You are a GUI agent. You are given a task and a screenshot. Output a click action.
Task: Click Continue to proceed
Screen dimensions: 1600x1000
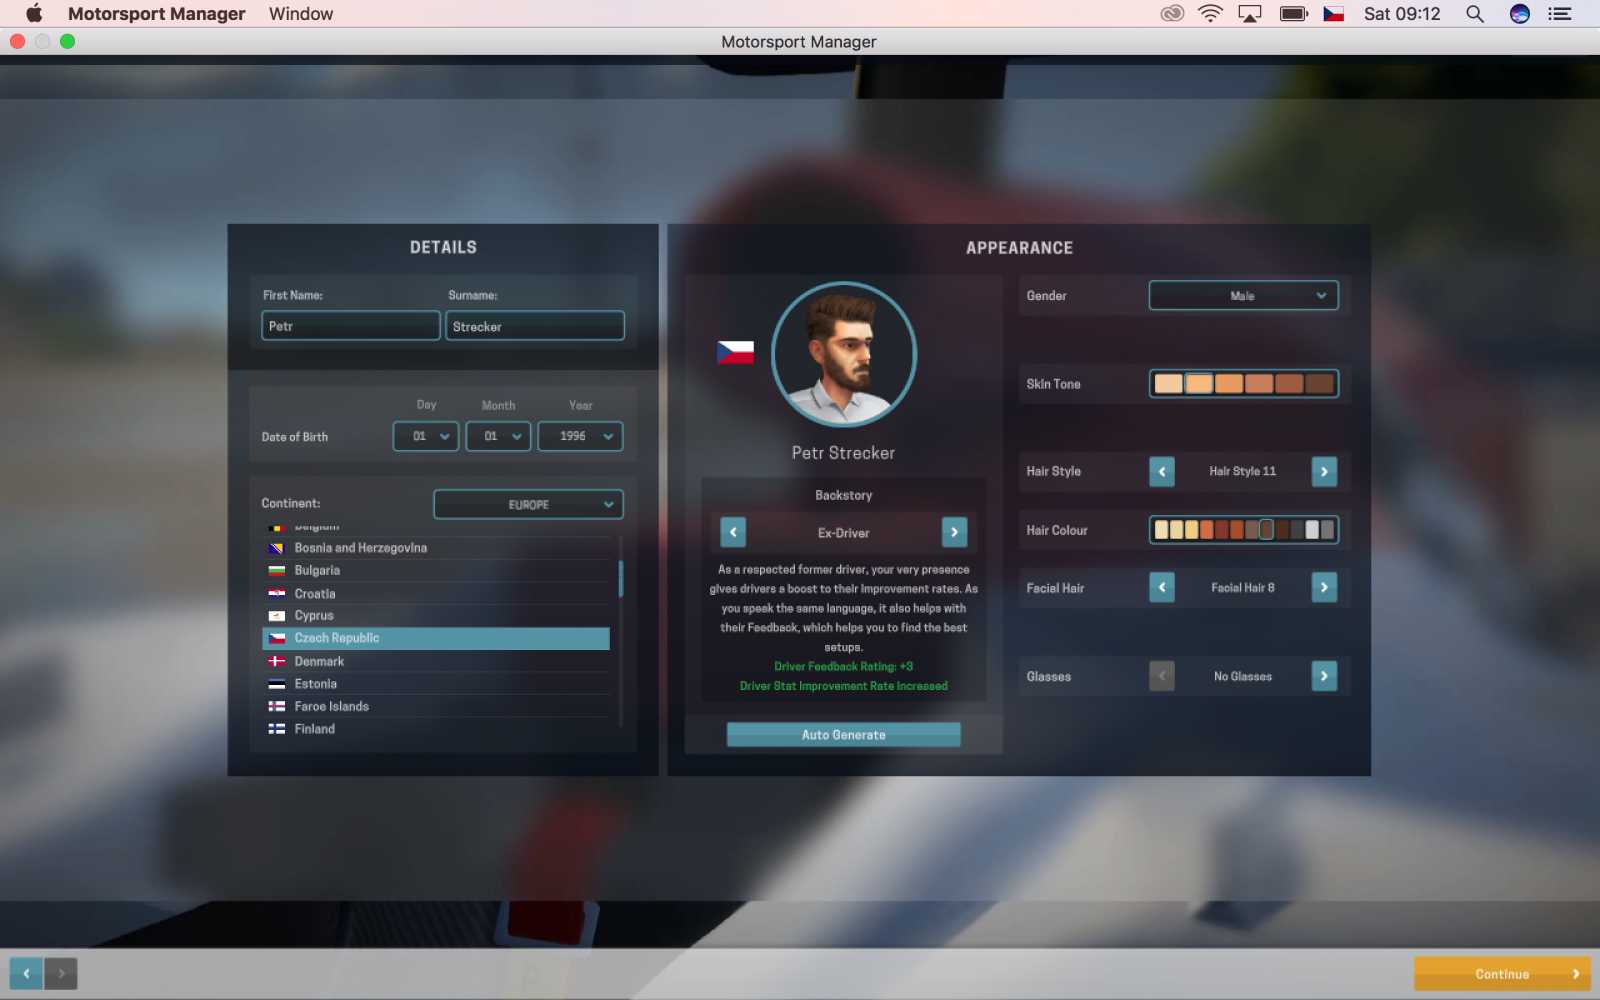coord(1500,972)
